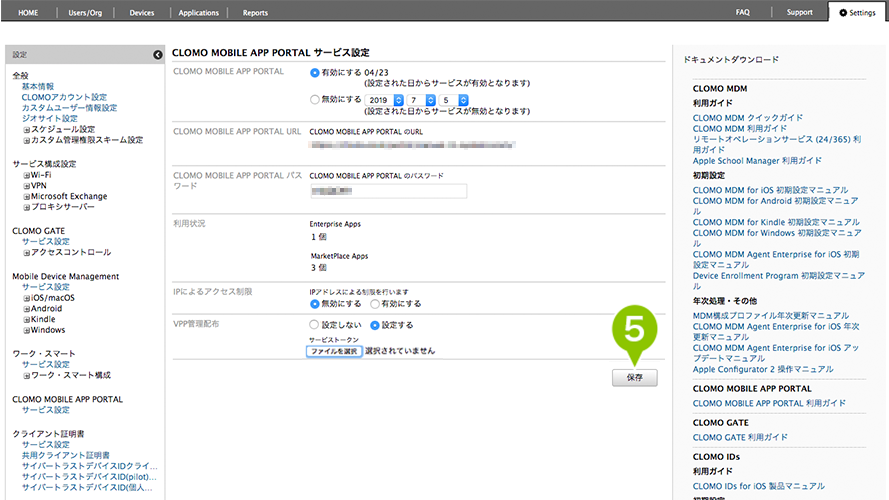Expand the スケジュール設定 tree node

(x=26, y=130)
